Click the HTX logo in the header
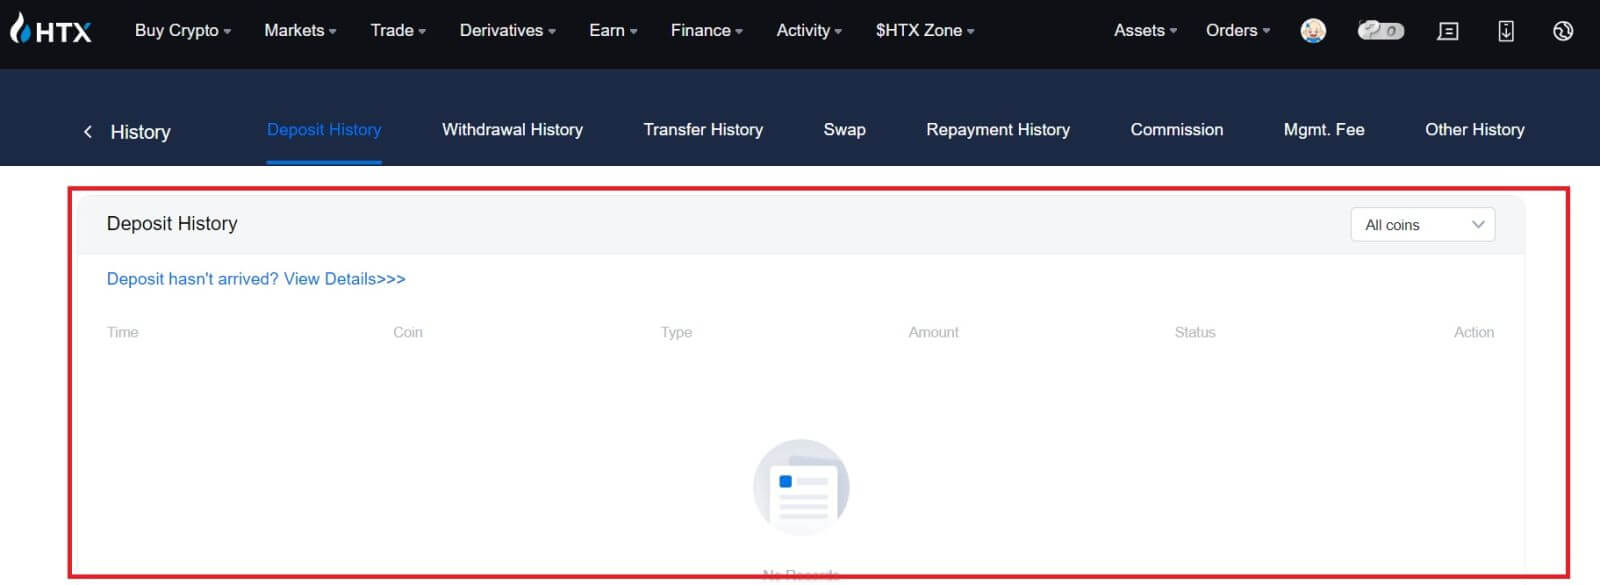 pos(50,30)
